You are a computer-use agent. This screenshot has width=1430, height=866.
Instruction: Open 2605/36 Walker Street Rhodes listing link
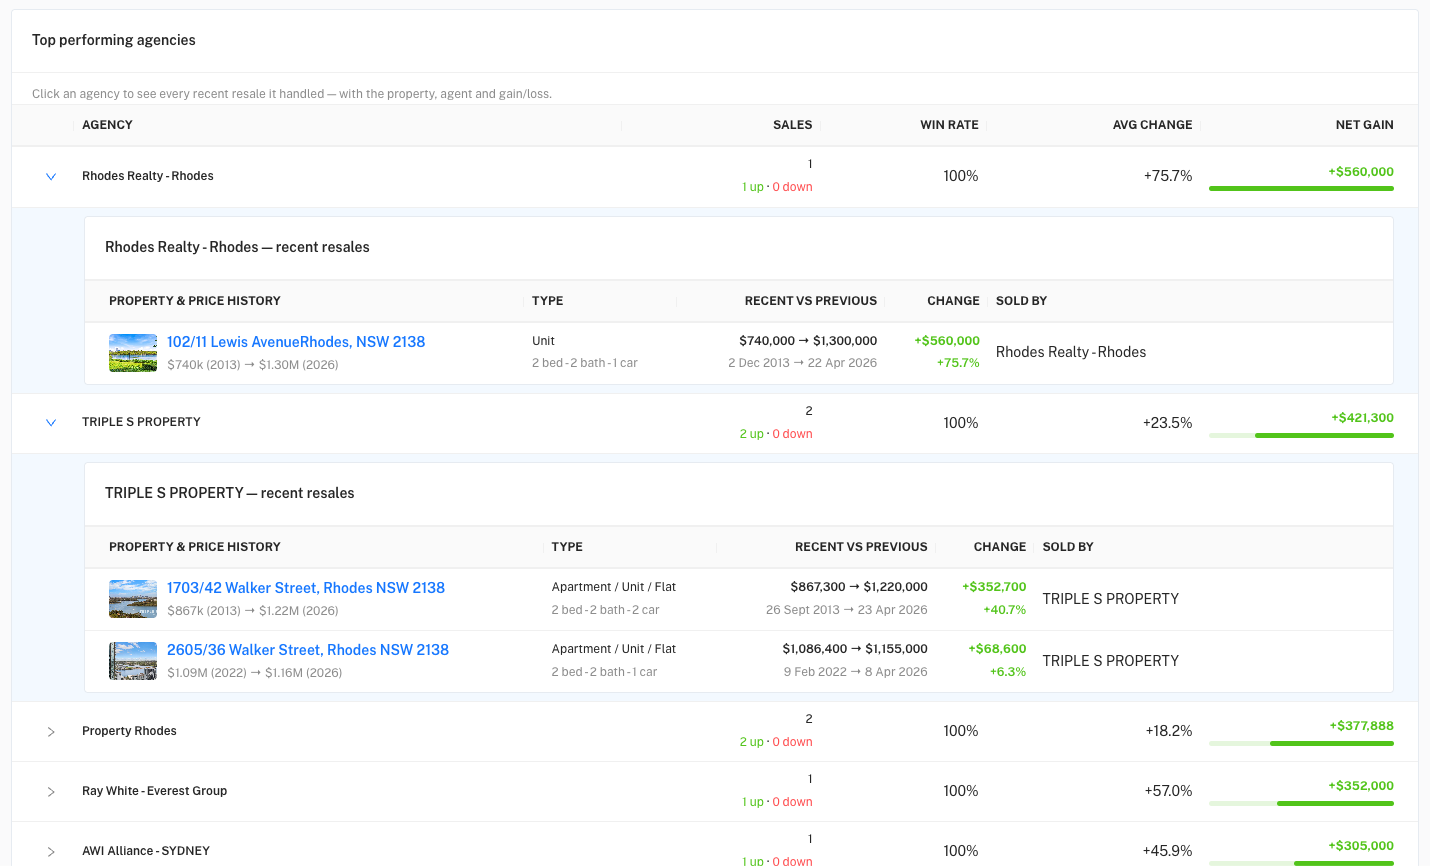point(308,650)
